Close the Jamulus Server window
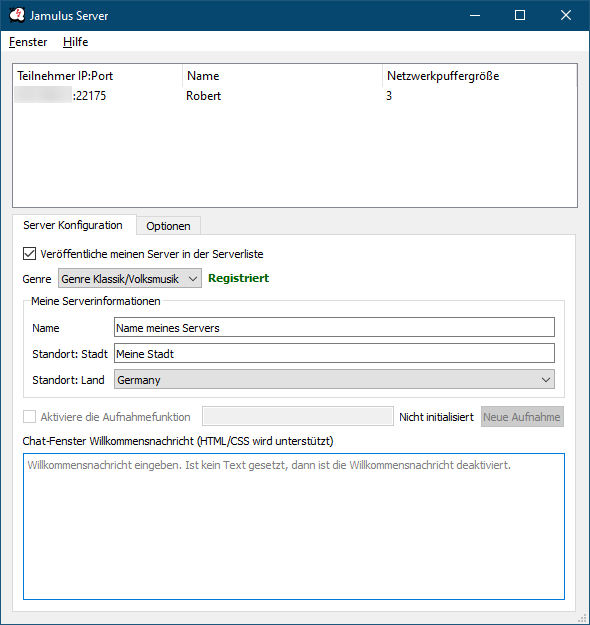 tap(566, 15)
